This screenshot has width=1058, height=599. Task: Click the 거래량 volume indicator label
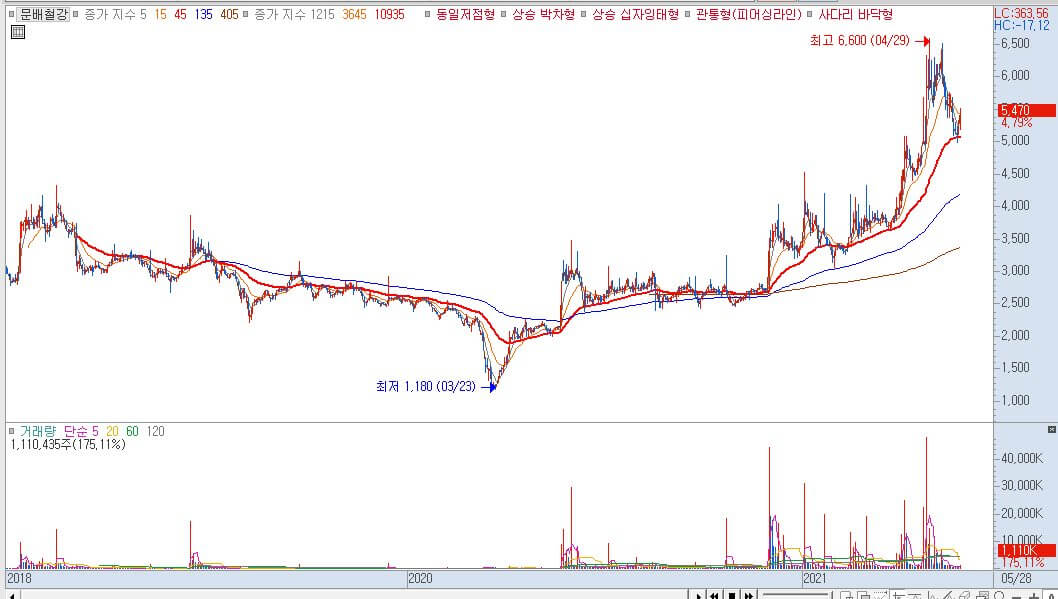pos(38,431)
